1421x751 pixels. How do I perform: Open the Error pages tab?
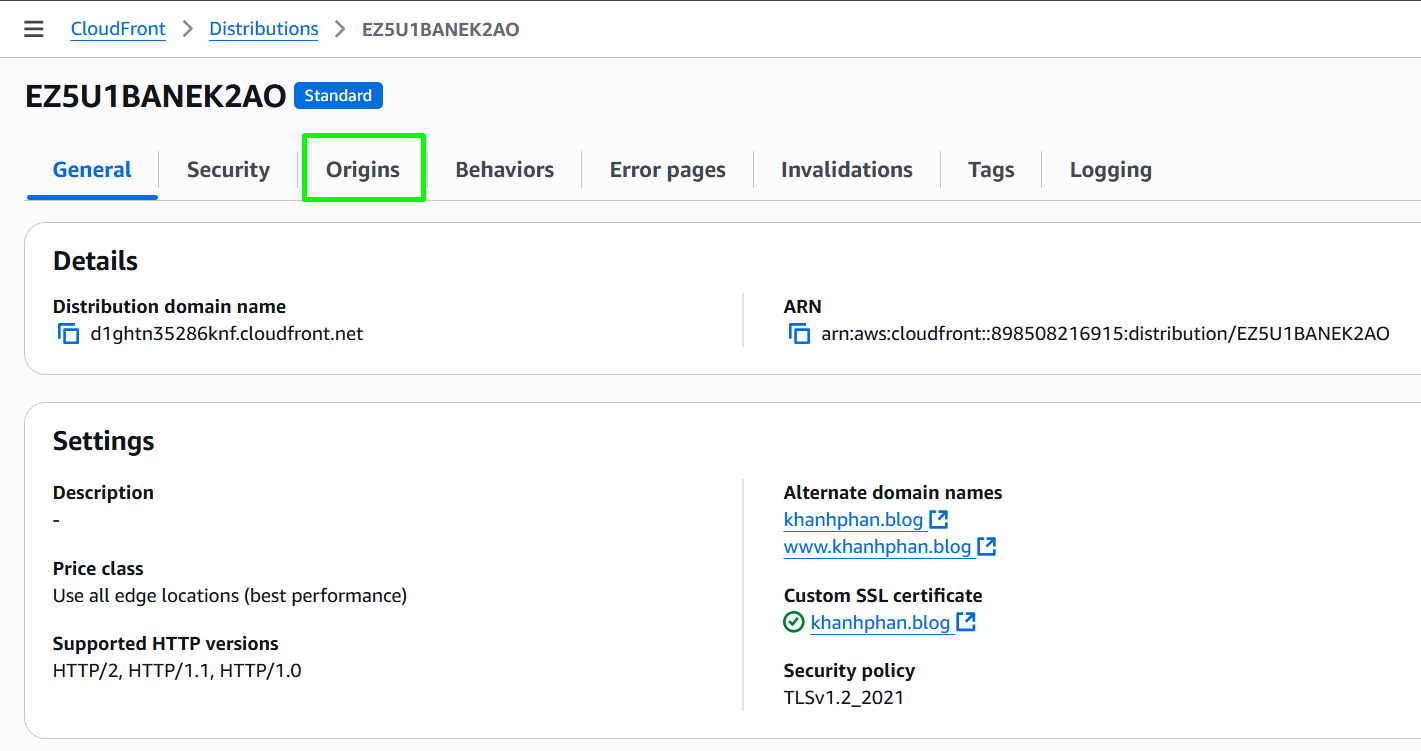[668, 170]
